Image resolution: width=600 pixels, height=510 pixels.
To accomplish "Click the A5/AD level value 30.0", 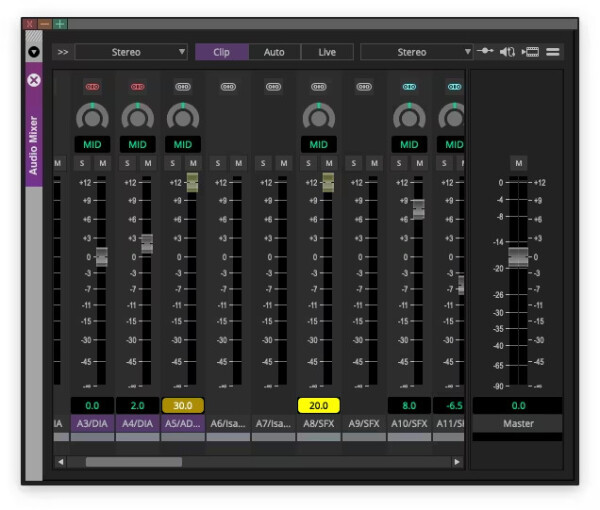I will click(183, 406).
